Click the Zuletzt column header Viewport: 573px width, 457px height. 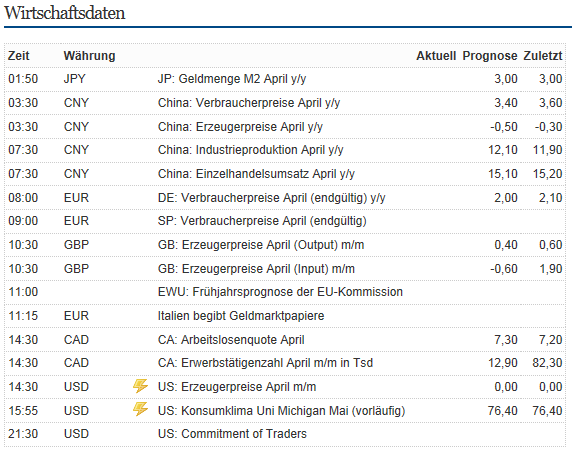click(x=543, y=56)
